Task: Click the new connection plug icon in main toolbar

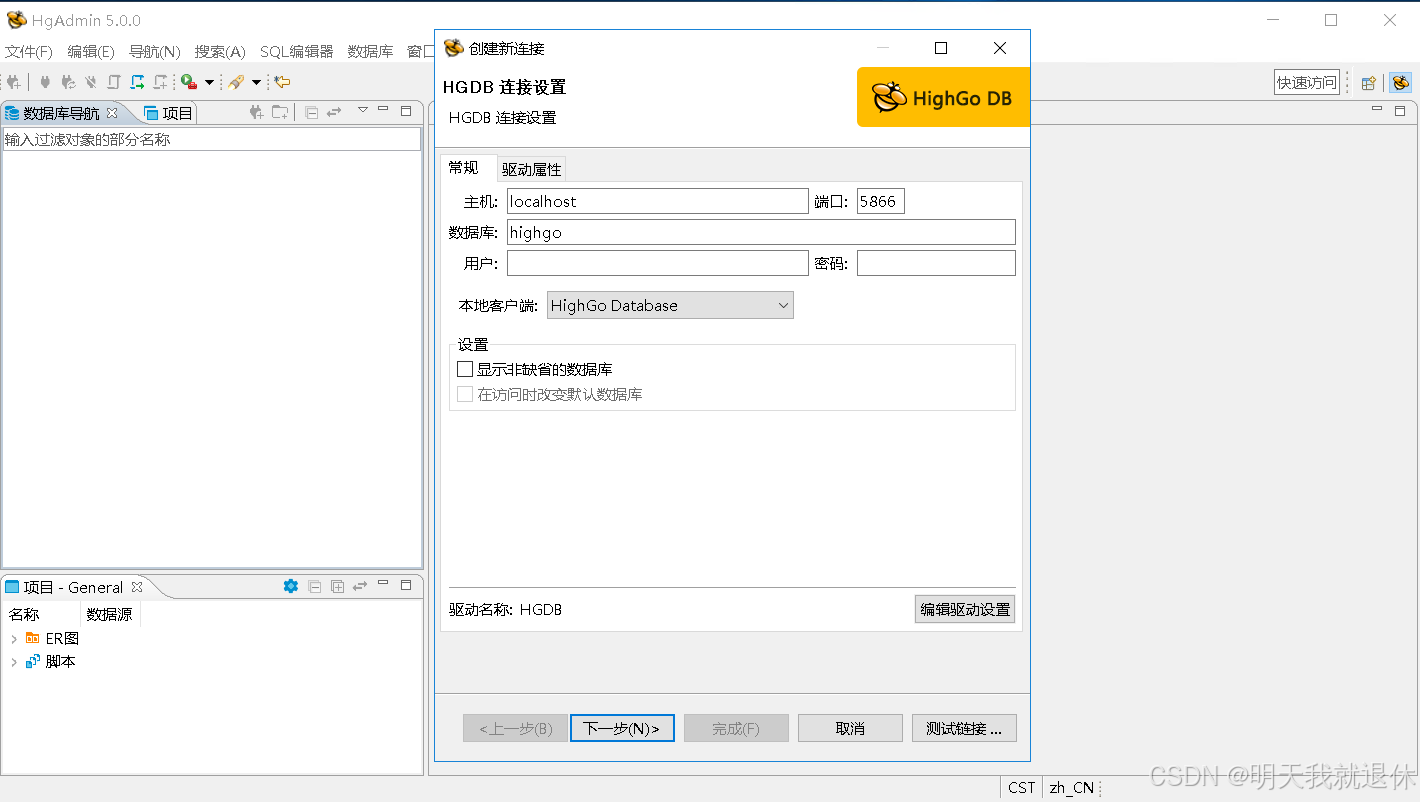Action: tap(14, 82)
